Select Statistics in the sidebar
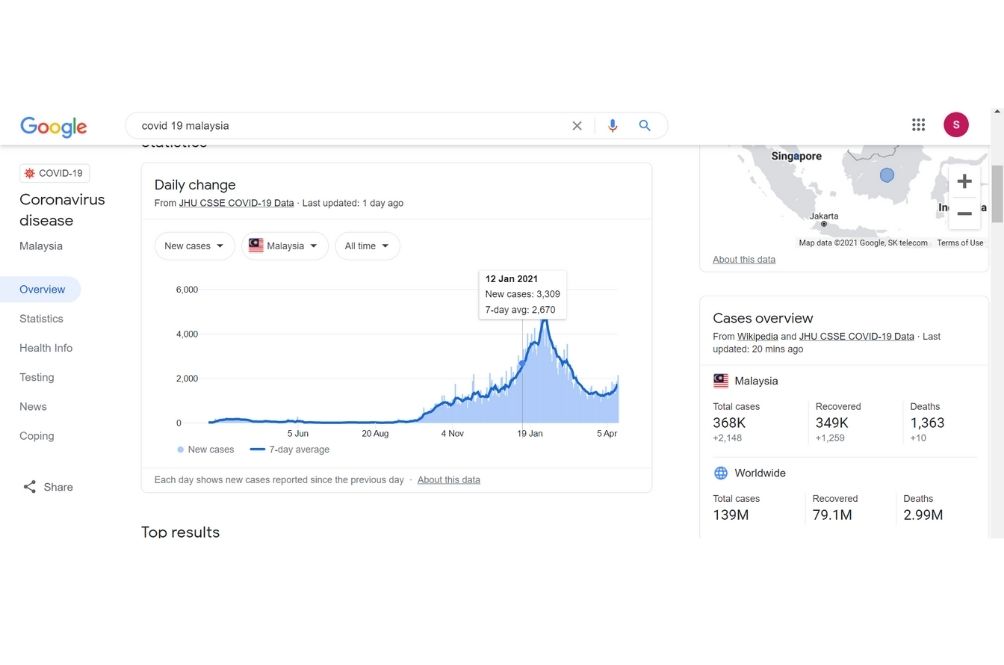 (x=41, y=319)
